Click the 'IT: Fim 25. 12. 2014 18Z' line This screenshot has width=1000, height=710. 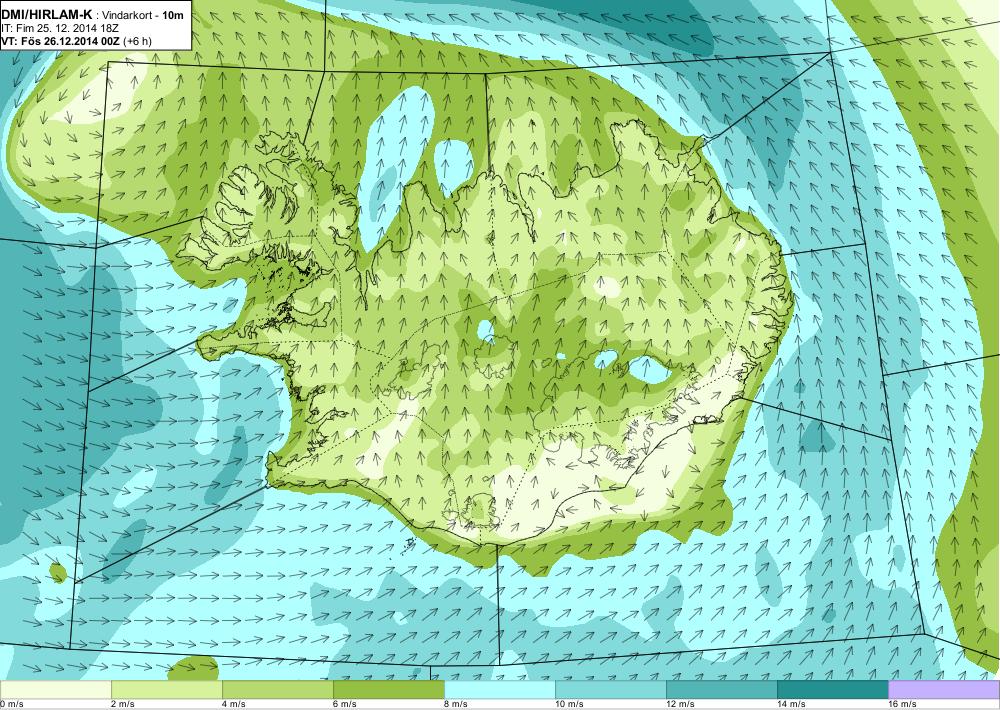click(x=60, y=29)
